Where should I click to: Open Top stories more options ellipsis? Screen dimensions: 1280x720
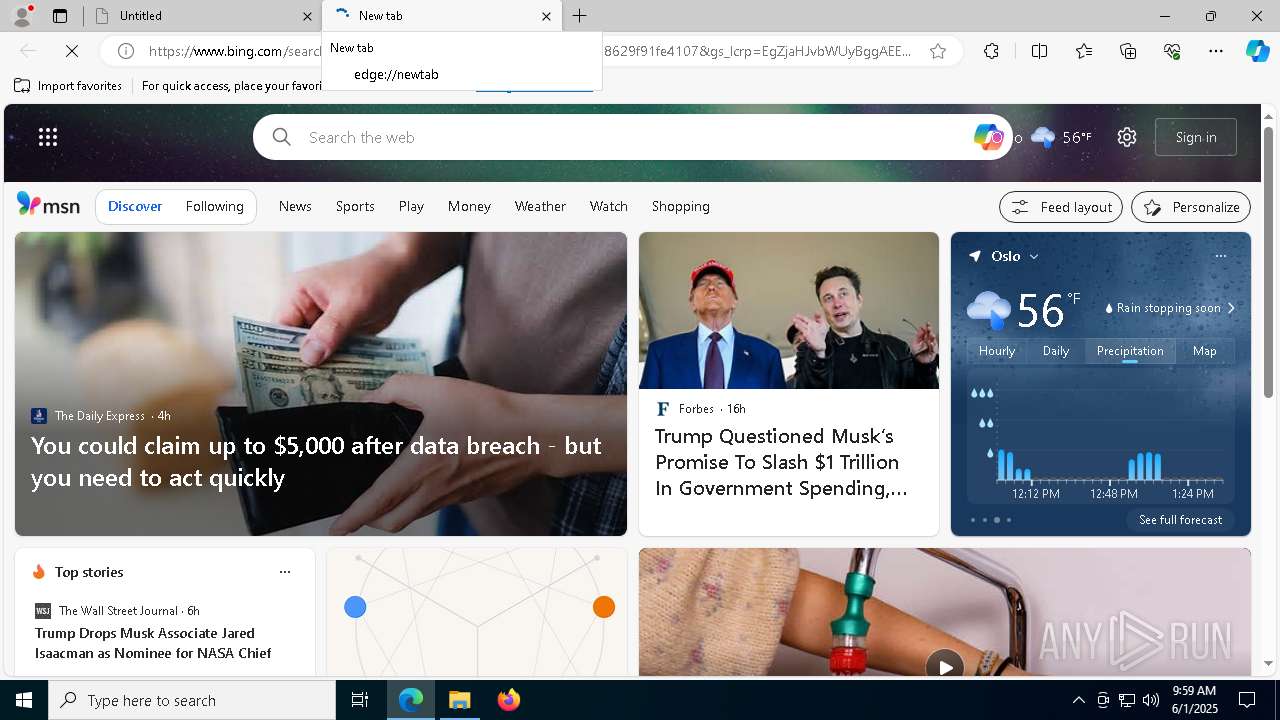pos(285,572)
